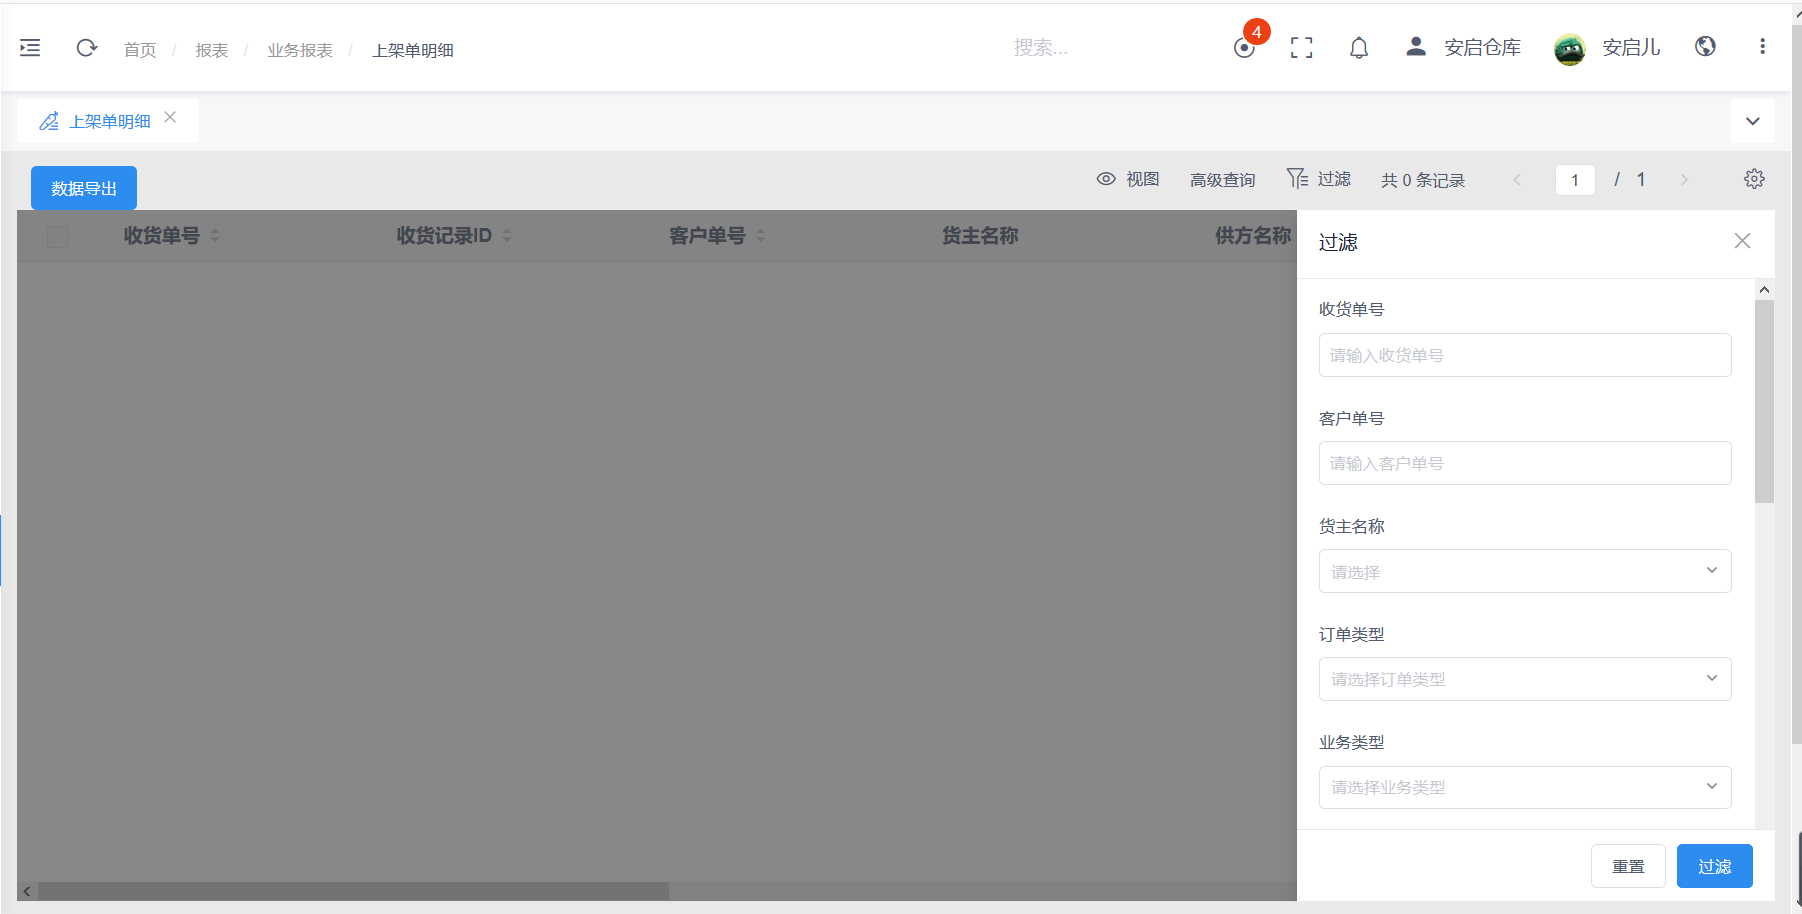Viewport: 1802px width, 914px height.
Task: Open the vertical three-dot more menu
Action: 1762,46
